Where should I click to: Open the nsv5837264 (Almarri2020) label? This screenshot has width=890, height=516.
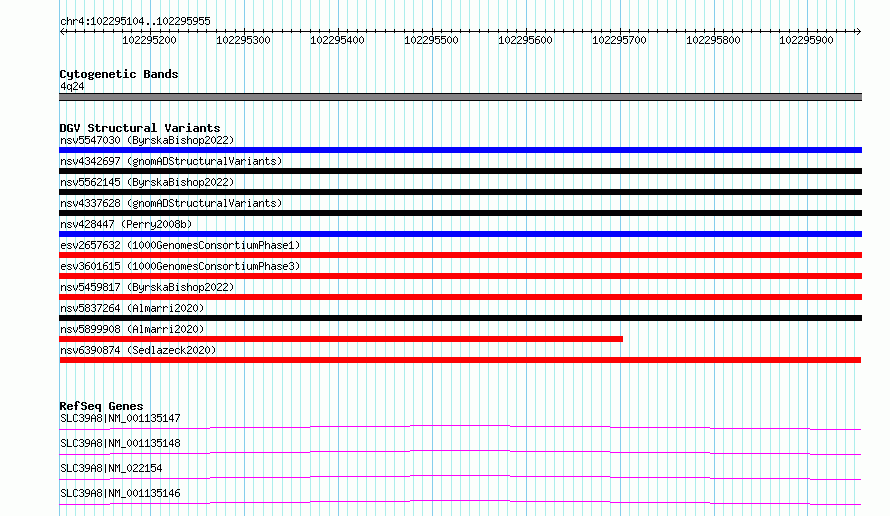[132, 308]
